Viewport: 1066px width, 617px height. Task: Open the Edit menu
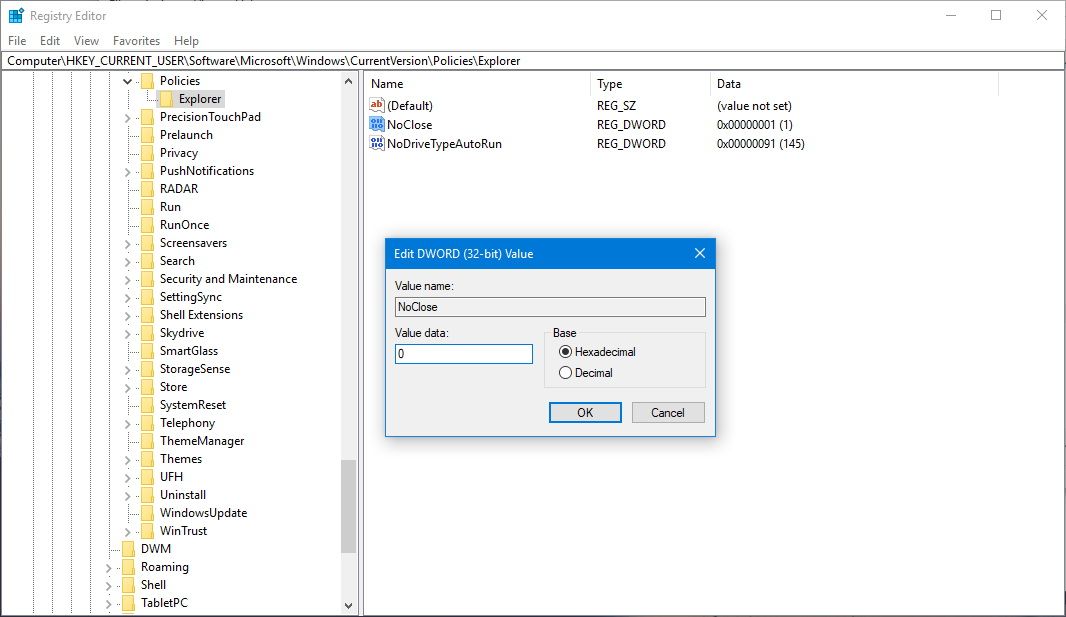point(49,40)
